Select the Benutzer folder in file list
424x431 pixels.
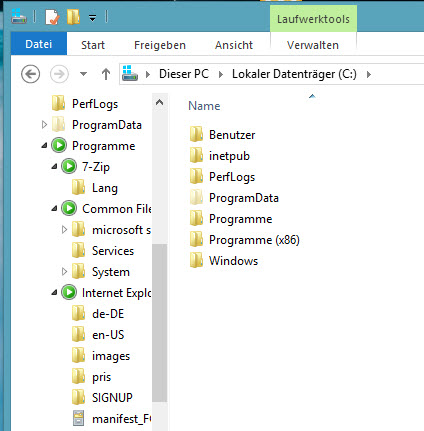(x=232, y=135)
